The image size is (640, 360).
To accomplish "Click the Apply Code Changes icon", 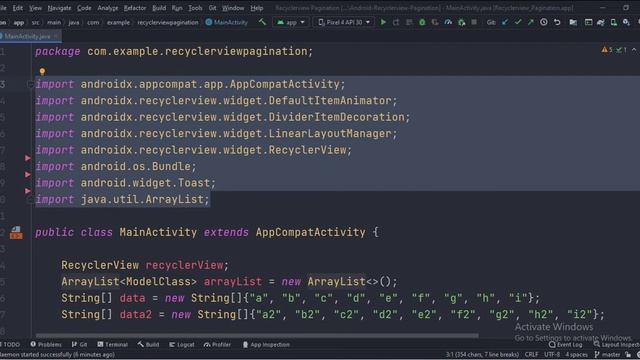I will coord(409,22).
